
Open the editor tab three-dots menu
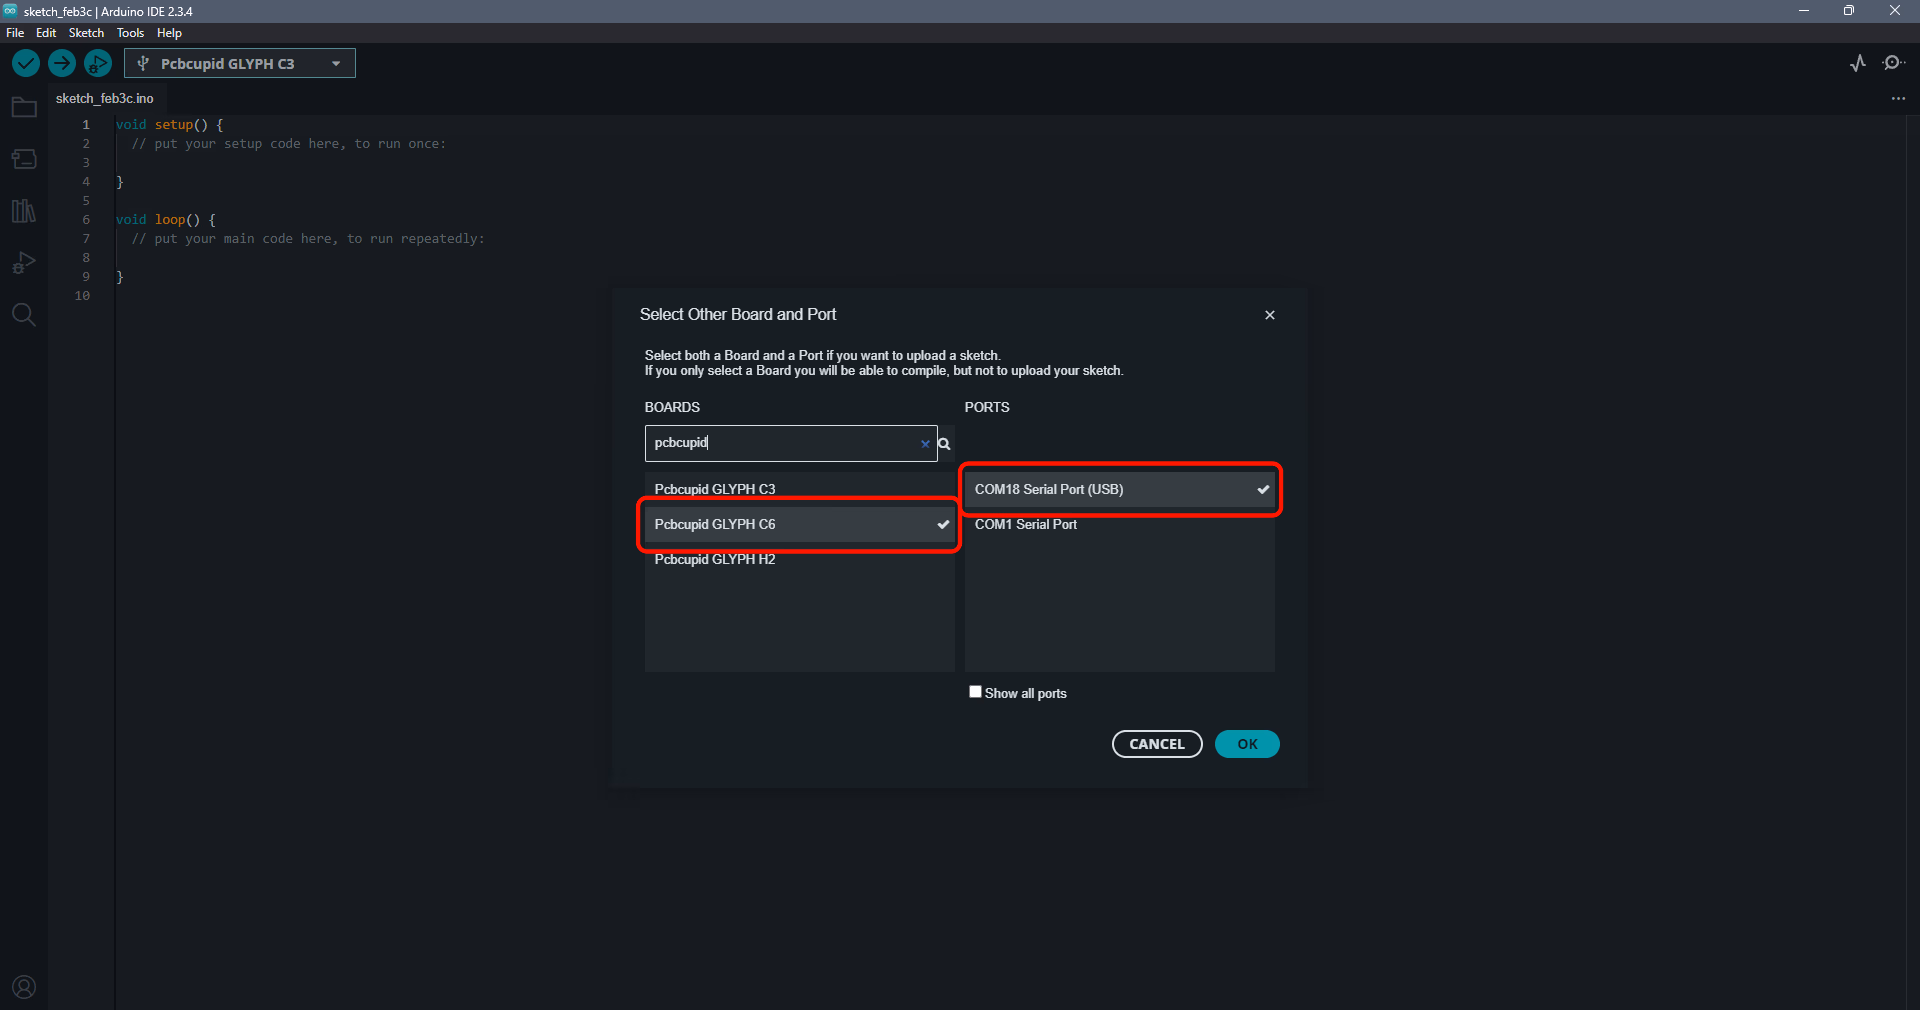tap(1898, 99)
